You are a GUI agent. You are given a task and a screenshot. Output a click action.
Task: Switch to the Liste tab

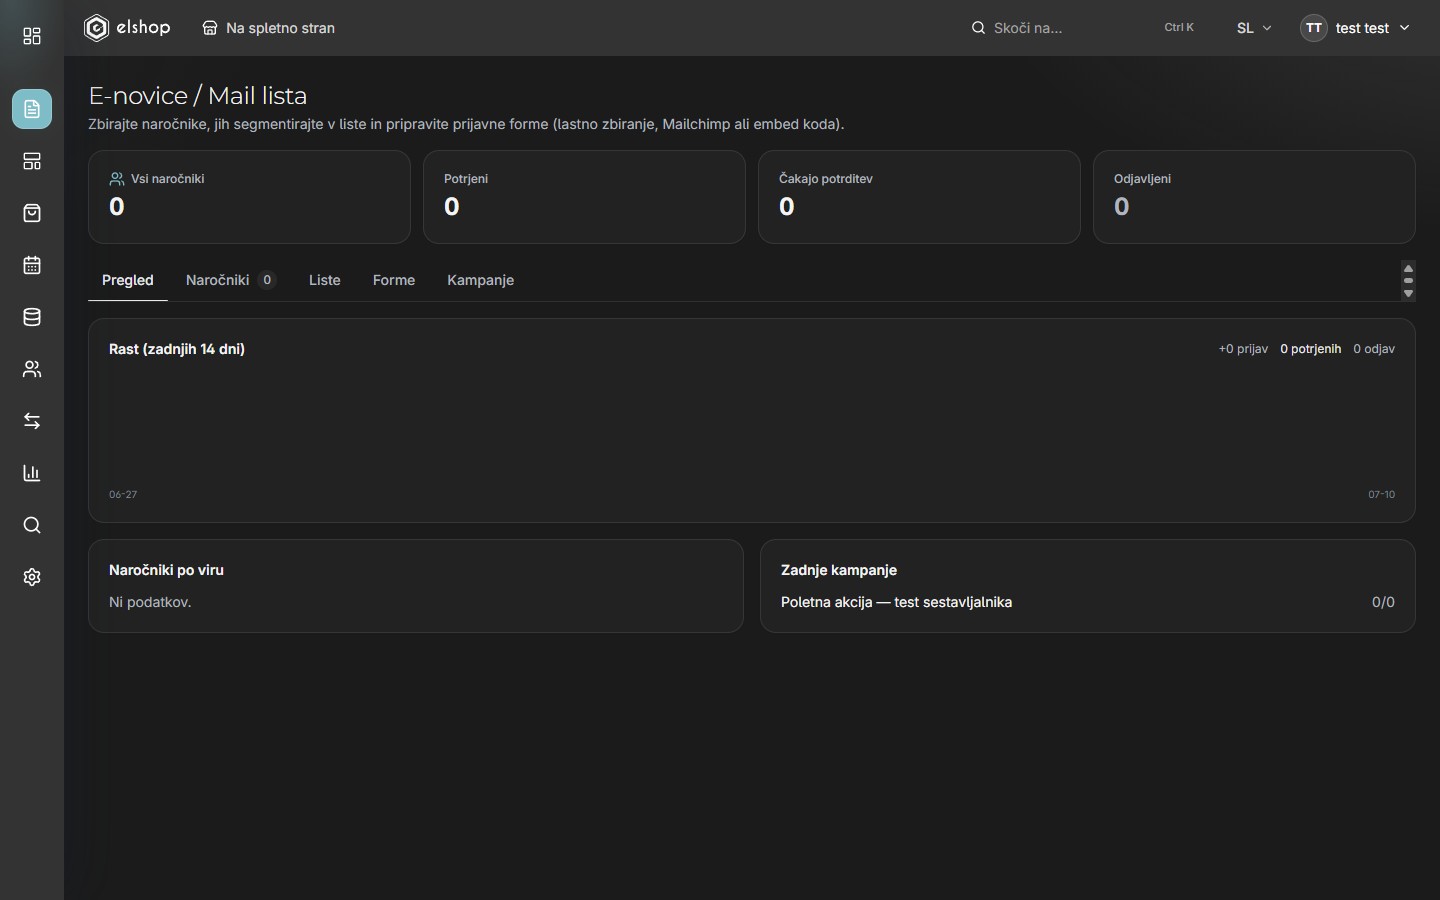[x=325, y=280]
